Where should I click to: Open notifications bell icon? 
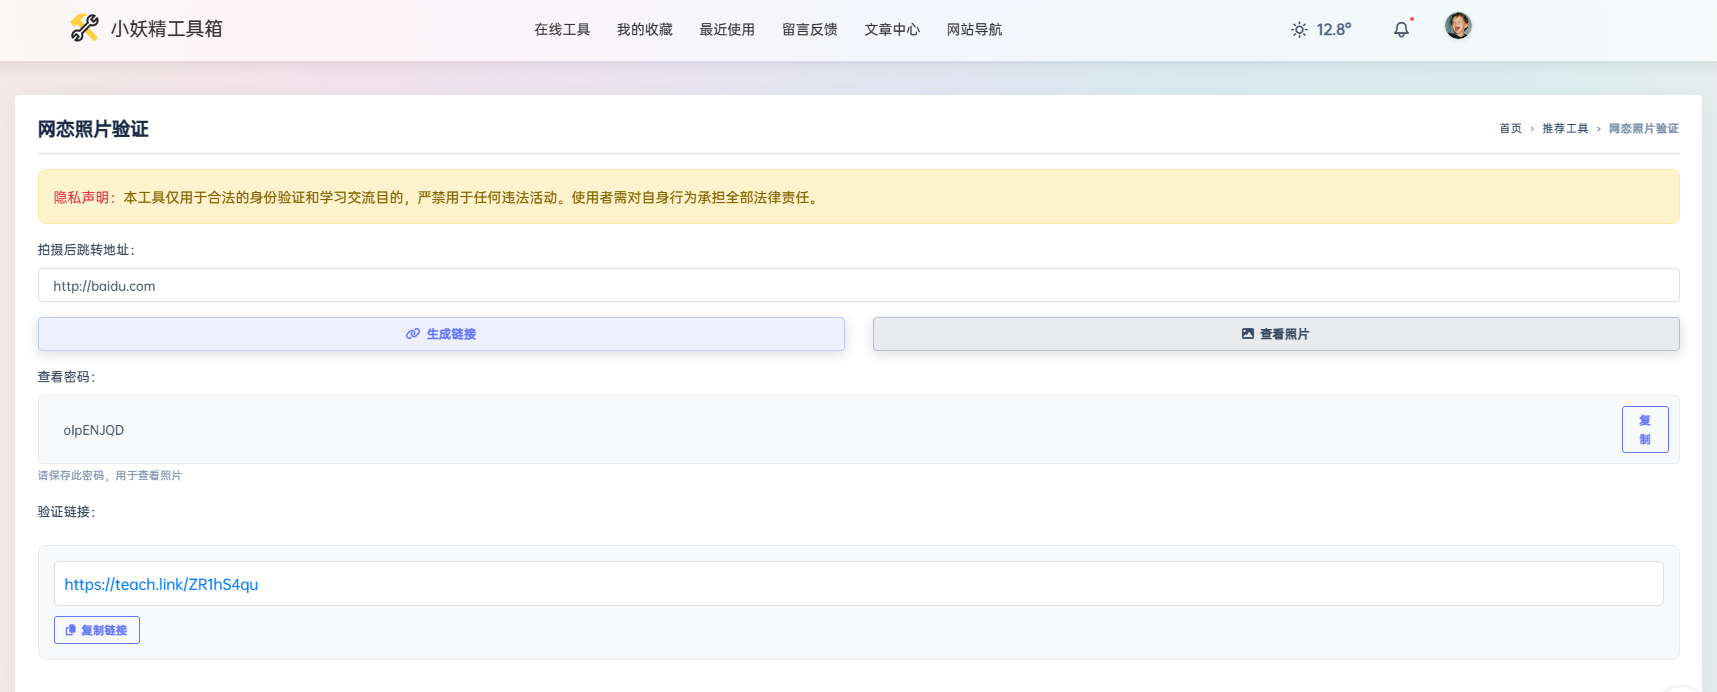tap(1402, 30)
